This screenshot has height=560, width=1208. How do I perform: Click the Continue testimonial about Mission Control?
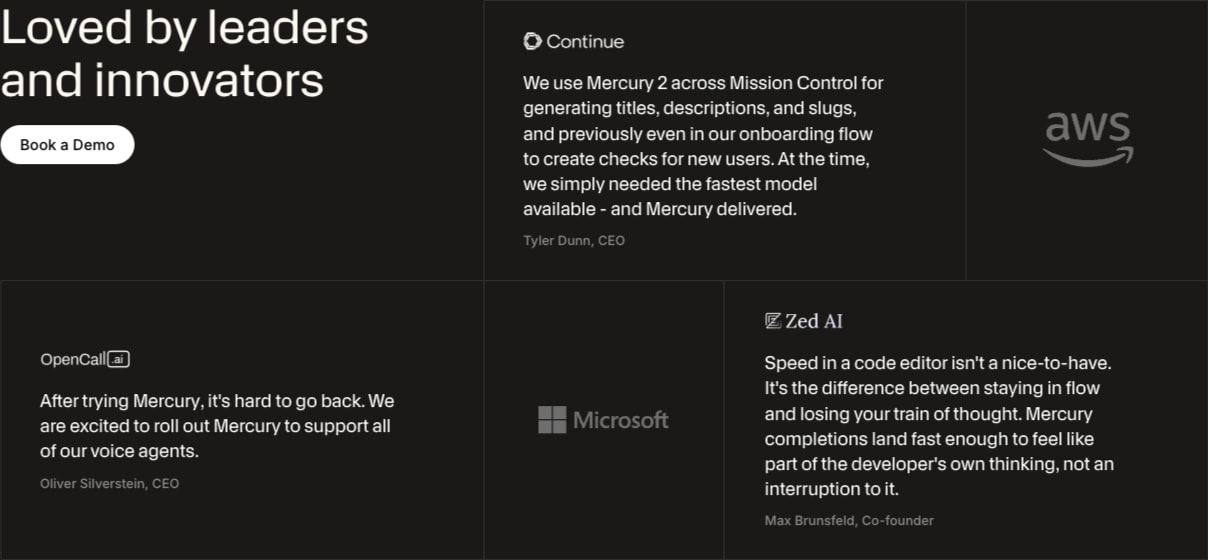point(703,146)
